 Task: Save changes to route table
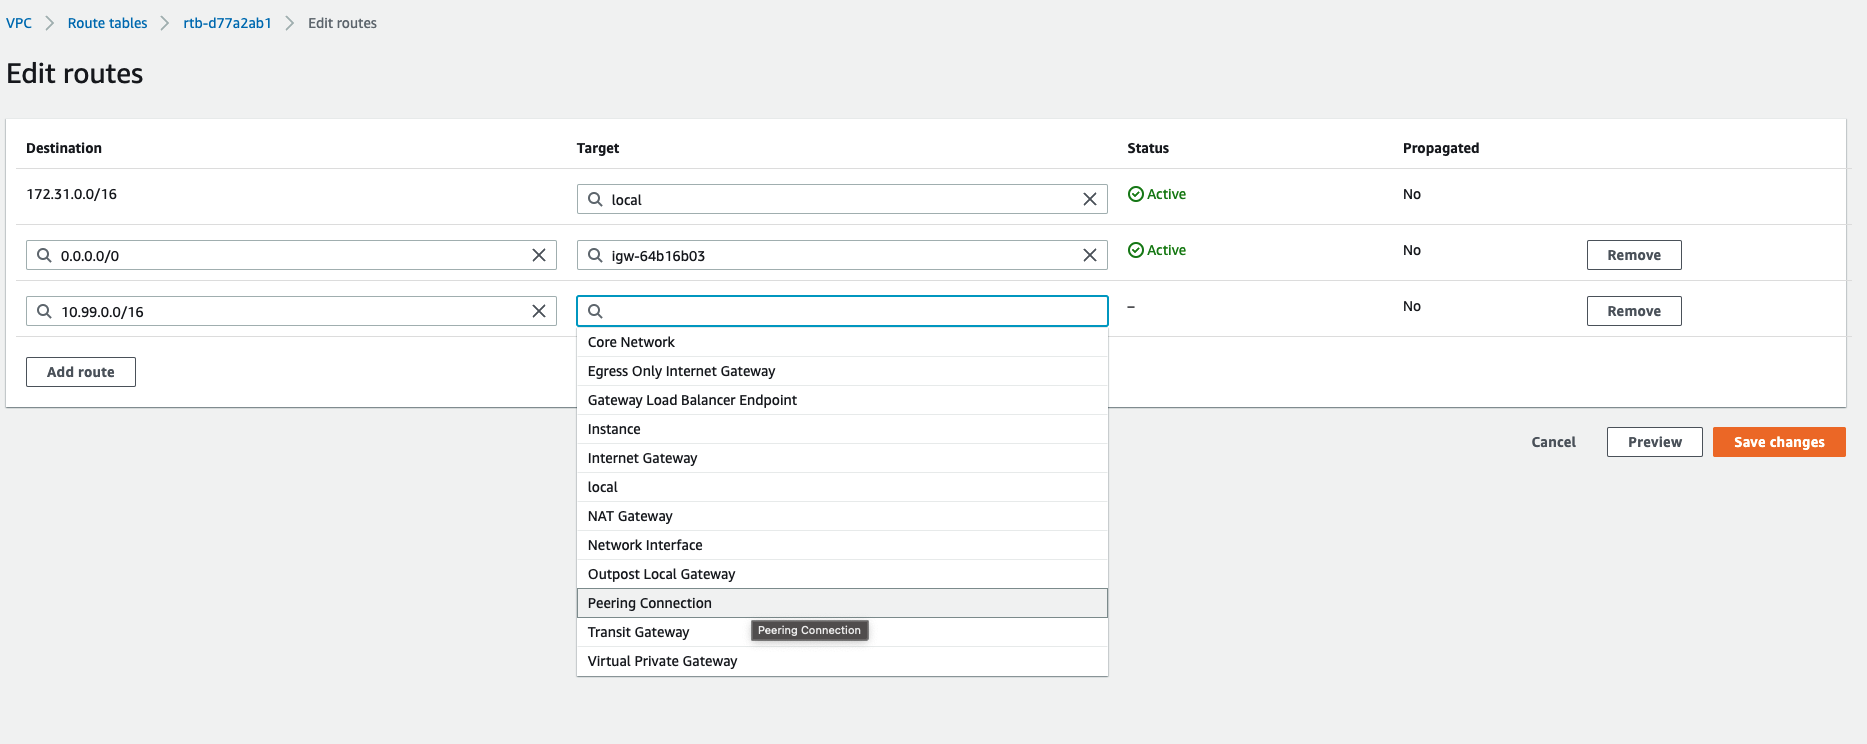coord(1779,442)
